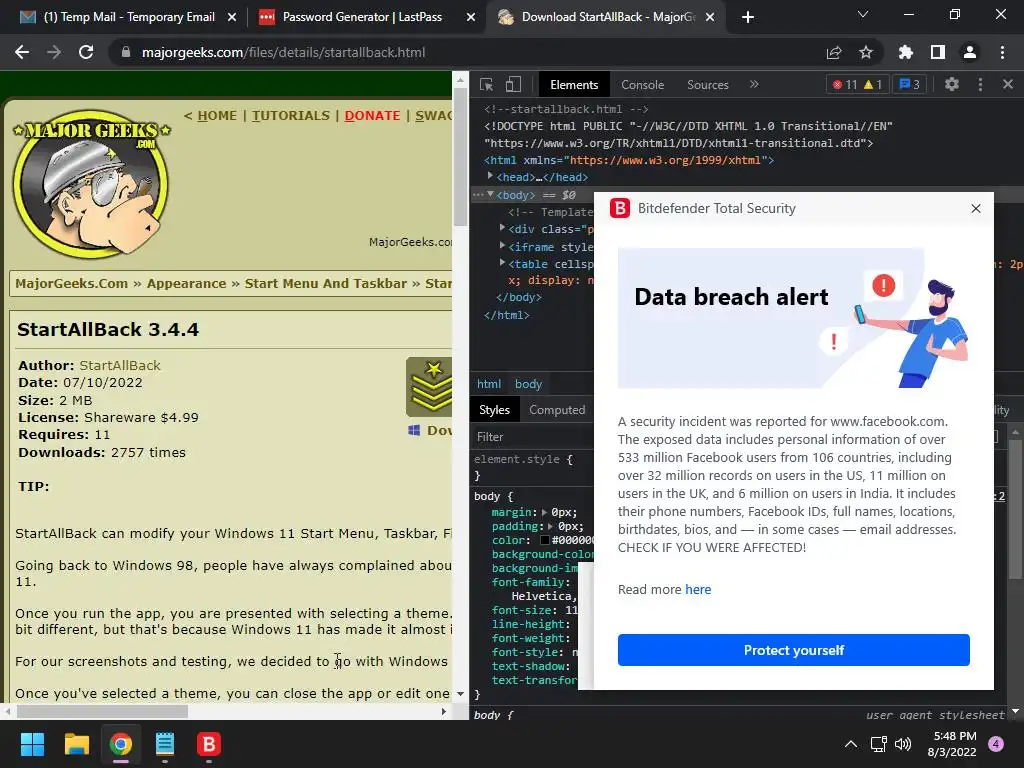This screenshot has height=768, width=1024.
Task: Click the styles Filter input field
Action: tap(532, 437)
